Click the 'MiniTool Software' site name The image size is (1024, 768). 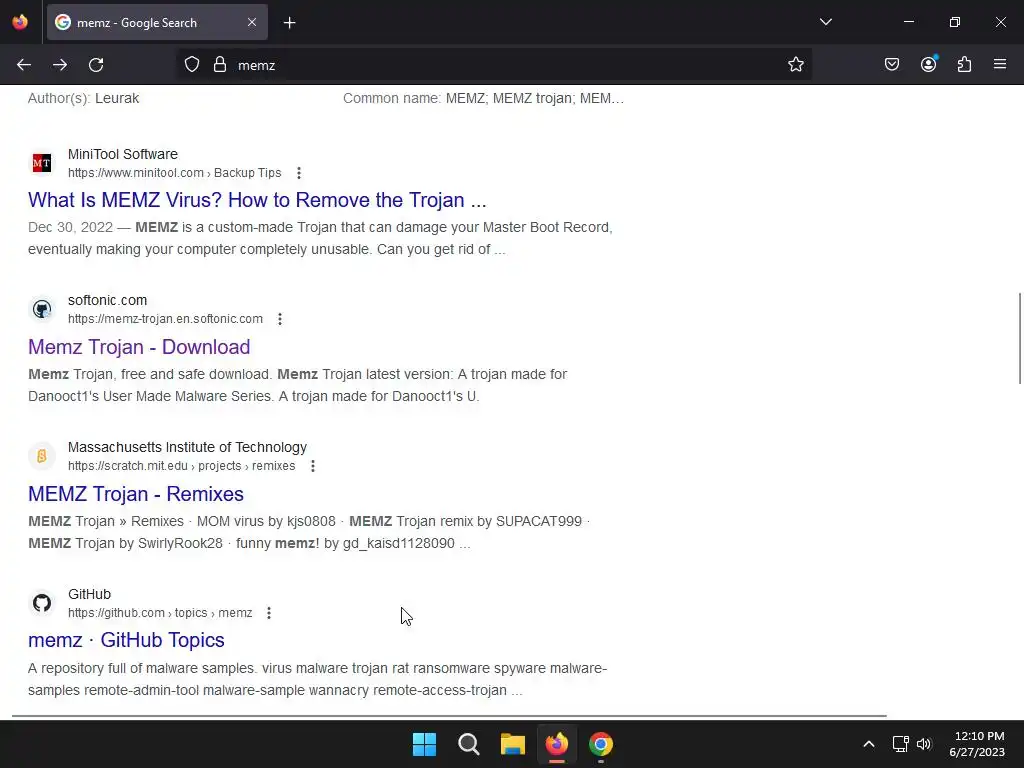(x=123, y=155)
